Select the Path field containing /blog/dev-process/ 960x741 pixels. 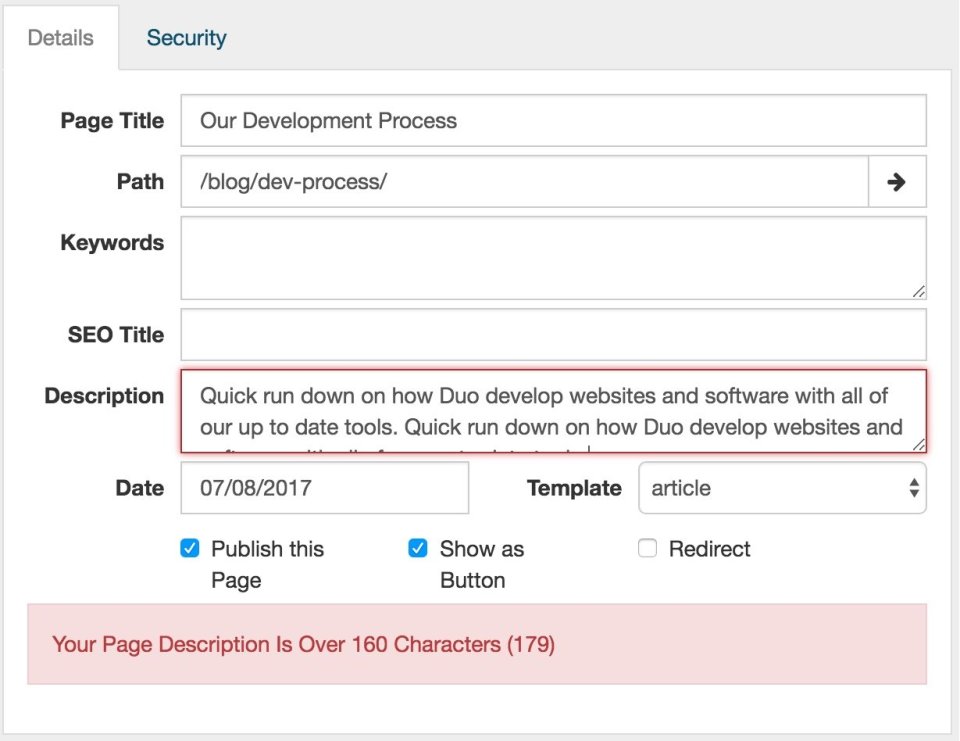pyautogui.click(x=520, y=181)
